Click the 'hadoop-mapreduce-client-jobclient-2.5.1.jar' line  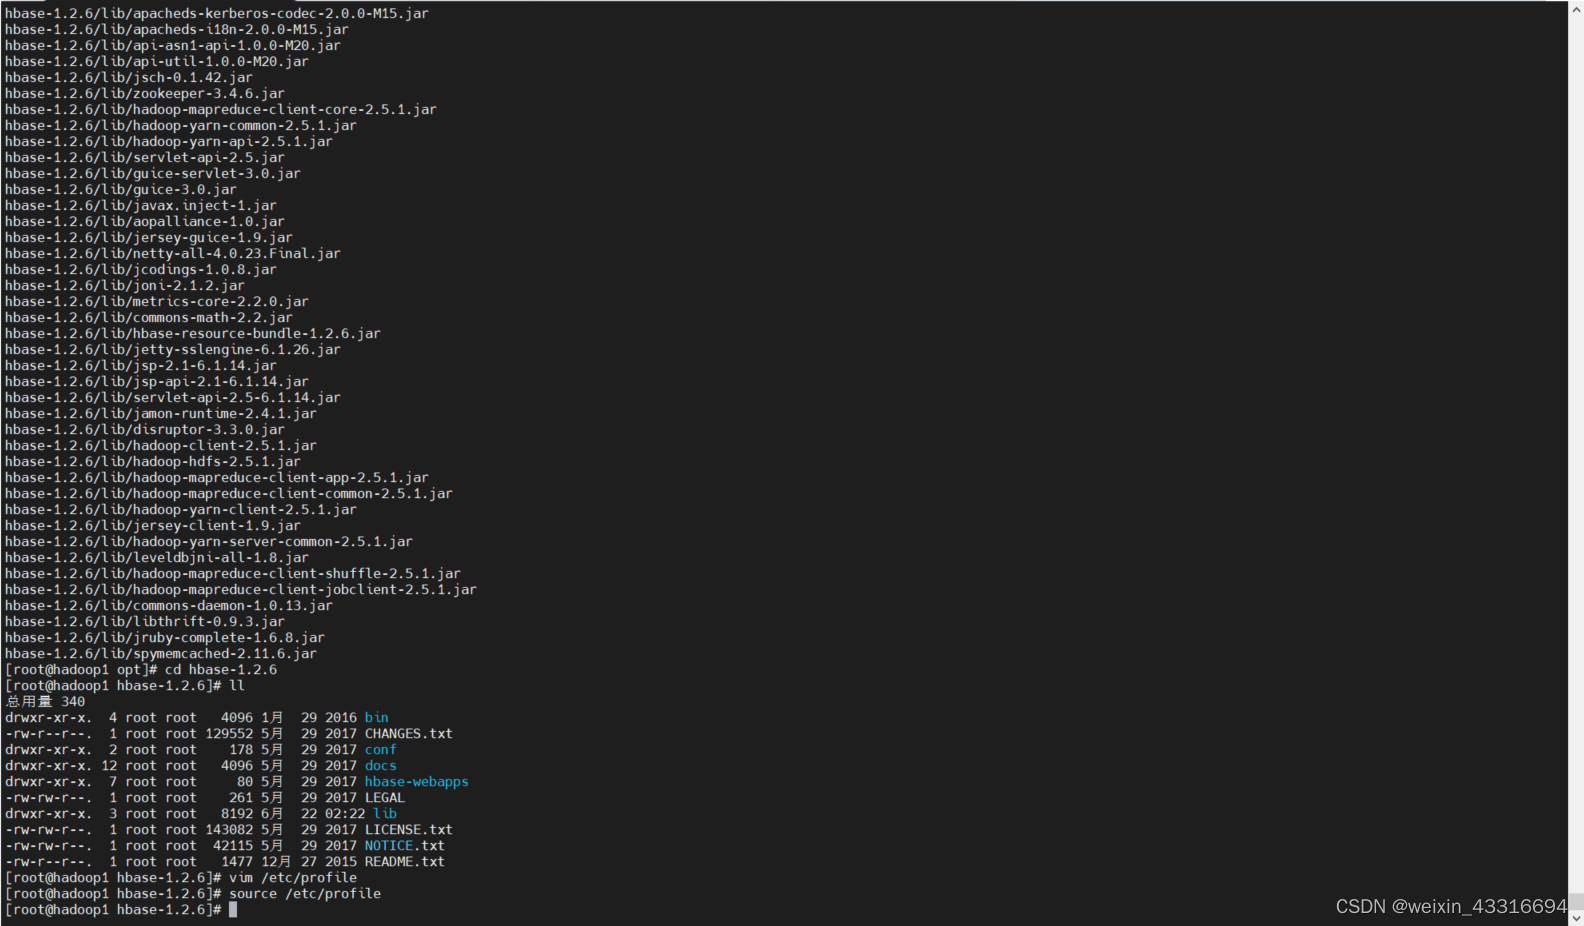point(241,590)
